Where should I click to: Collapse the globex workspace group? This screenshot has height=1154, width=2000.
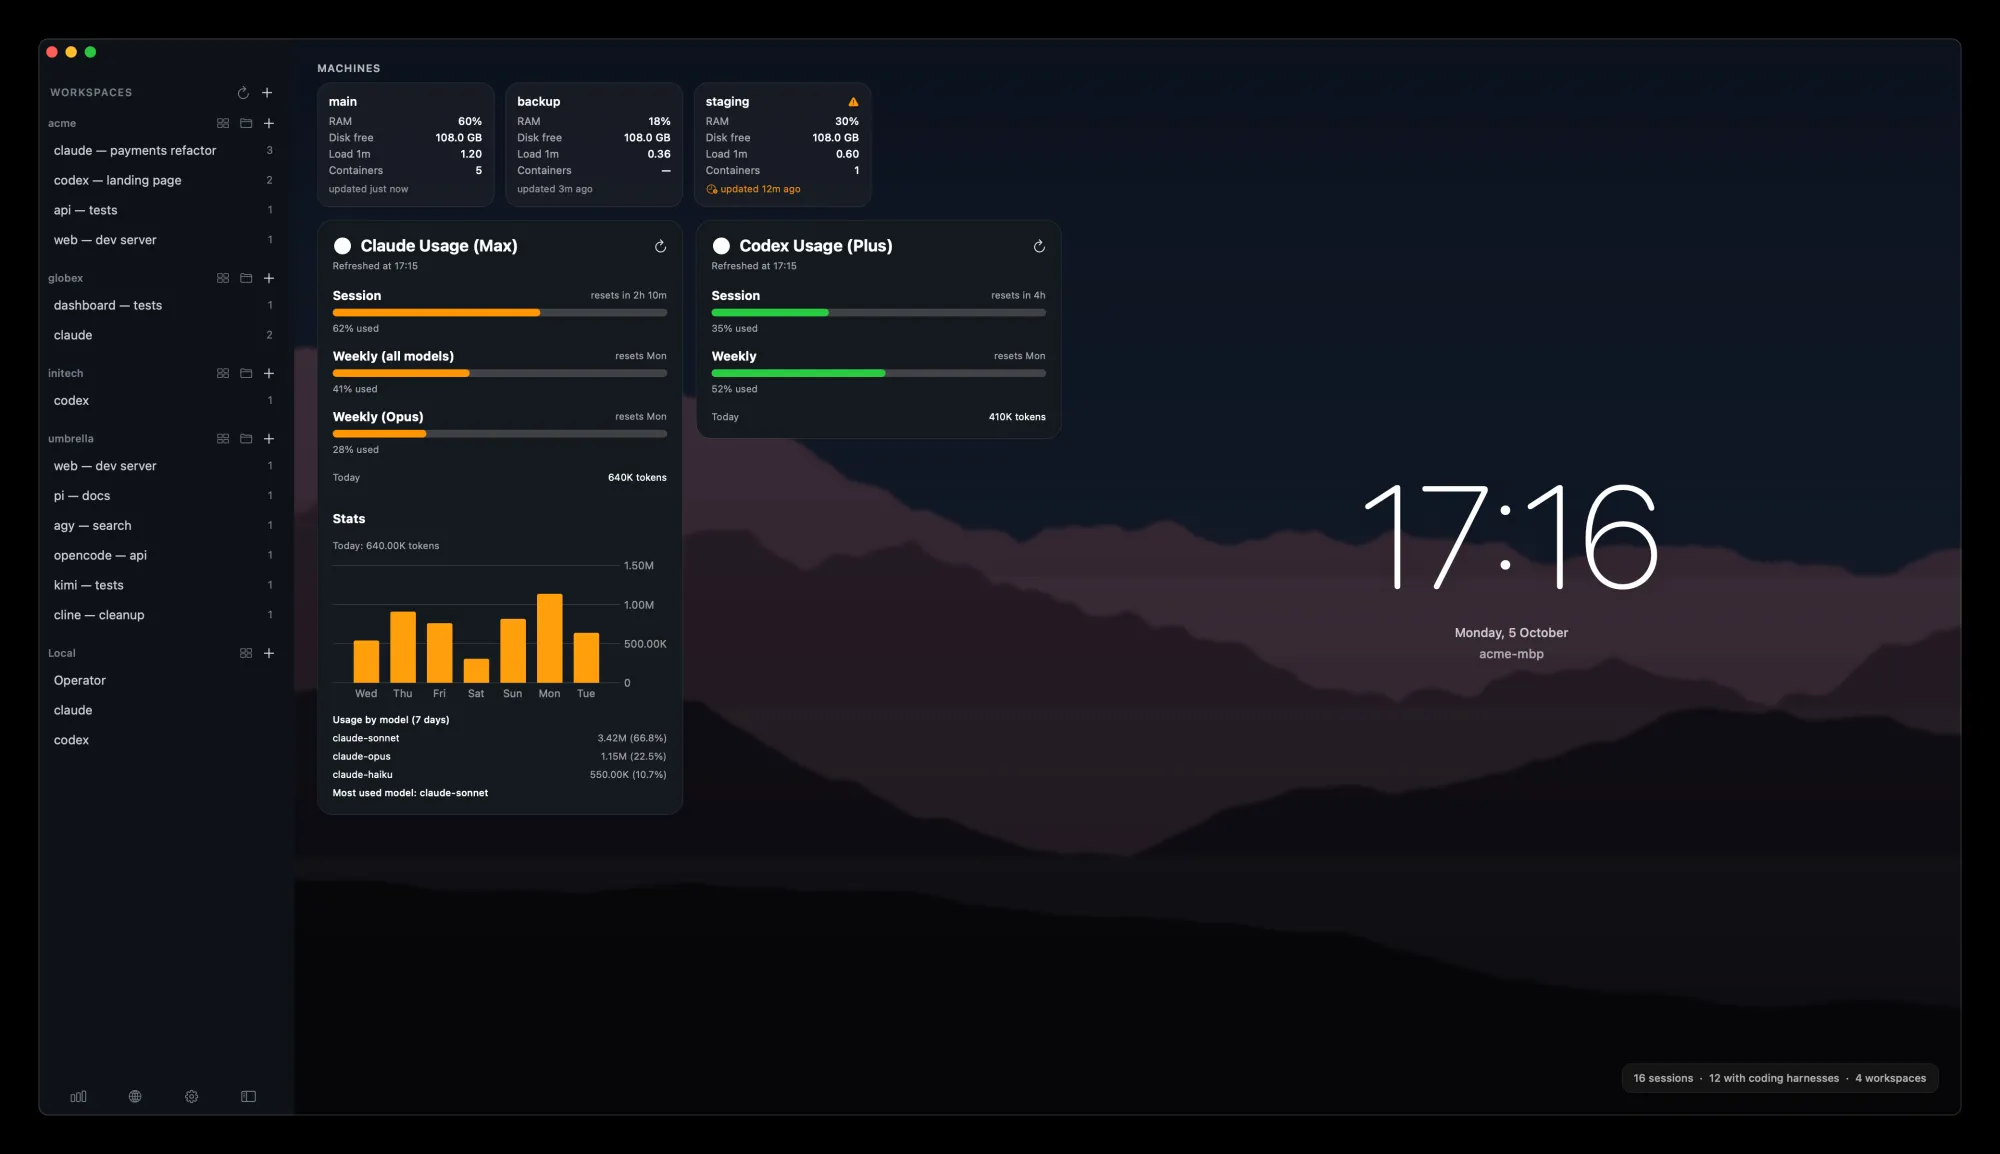pyautogui.click(x=65, y=278)
